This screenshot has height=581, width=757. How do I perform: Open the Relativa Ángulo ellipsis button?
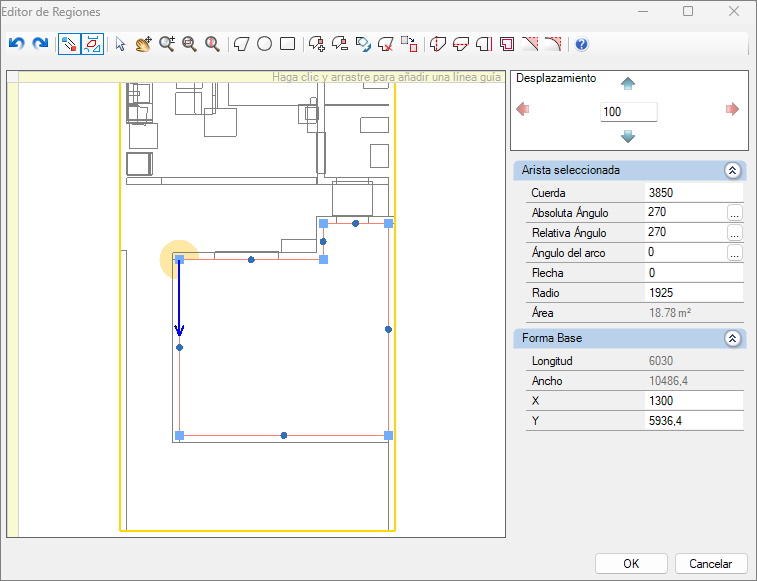(734, 233)
